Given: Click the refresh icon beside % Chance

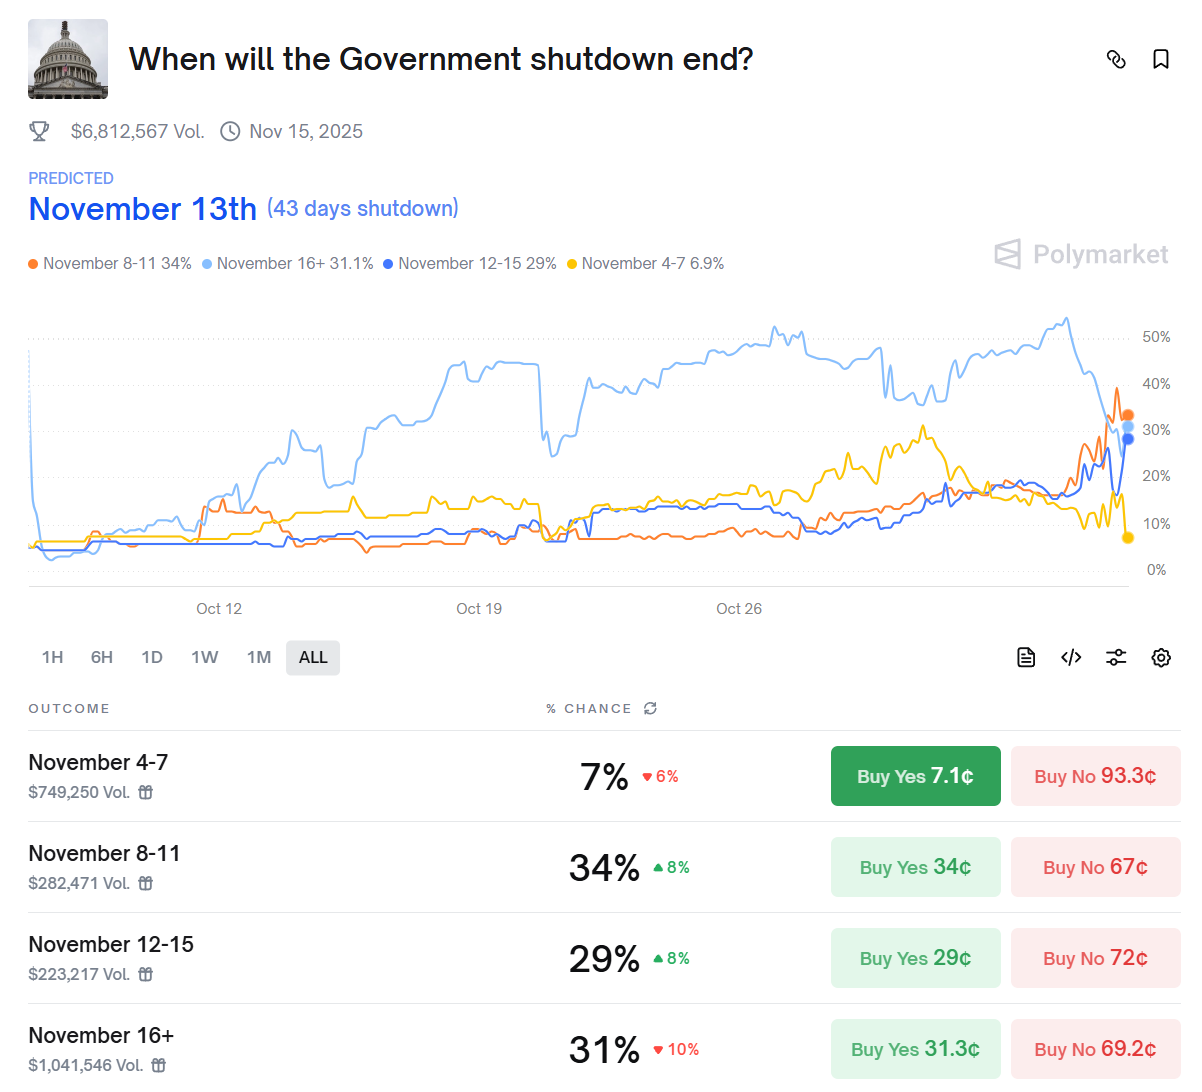Looking at the screenshot, I should (x=651, y=708).
